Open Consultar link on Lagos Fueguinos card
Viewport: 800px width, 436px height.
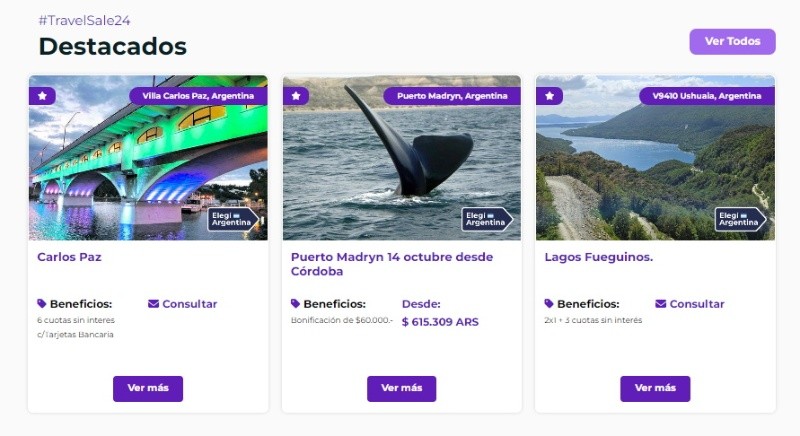(696, 304)
